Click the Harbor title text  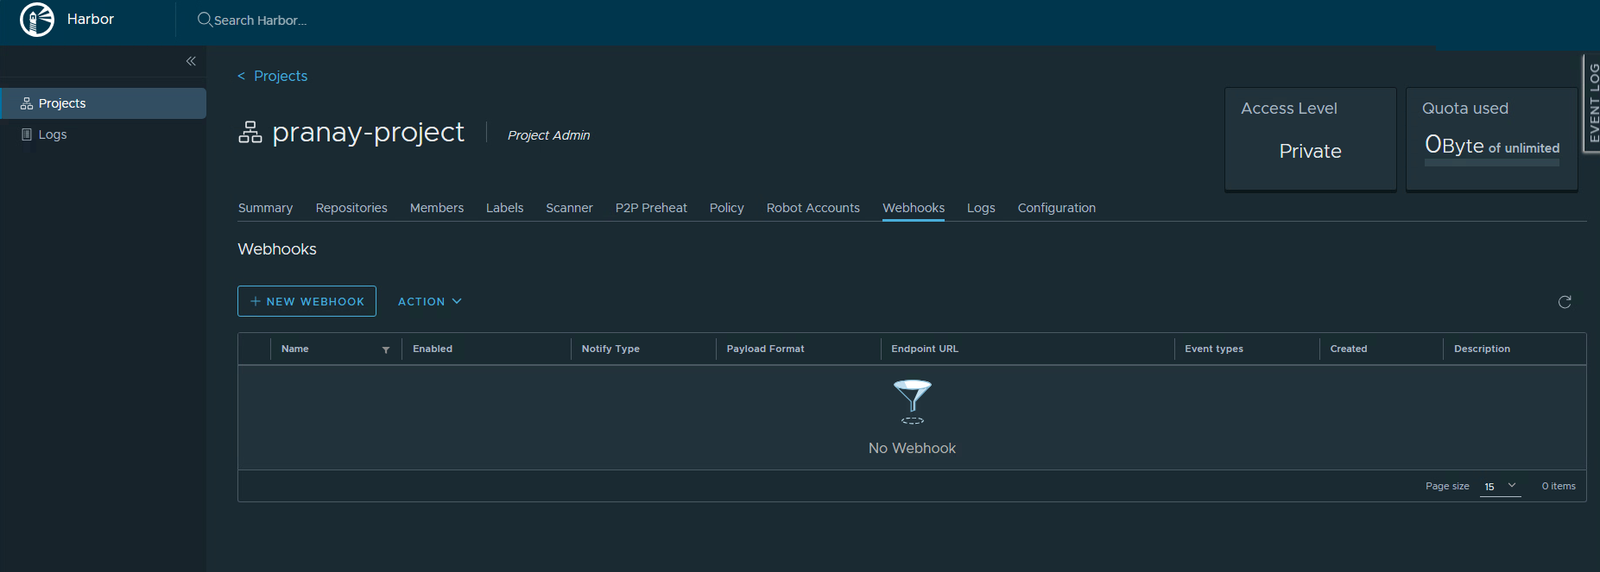point(90,19)
